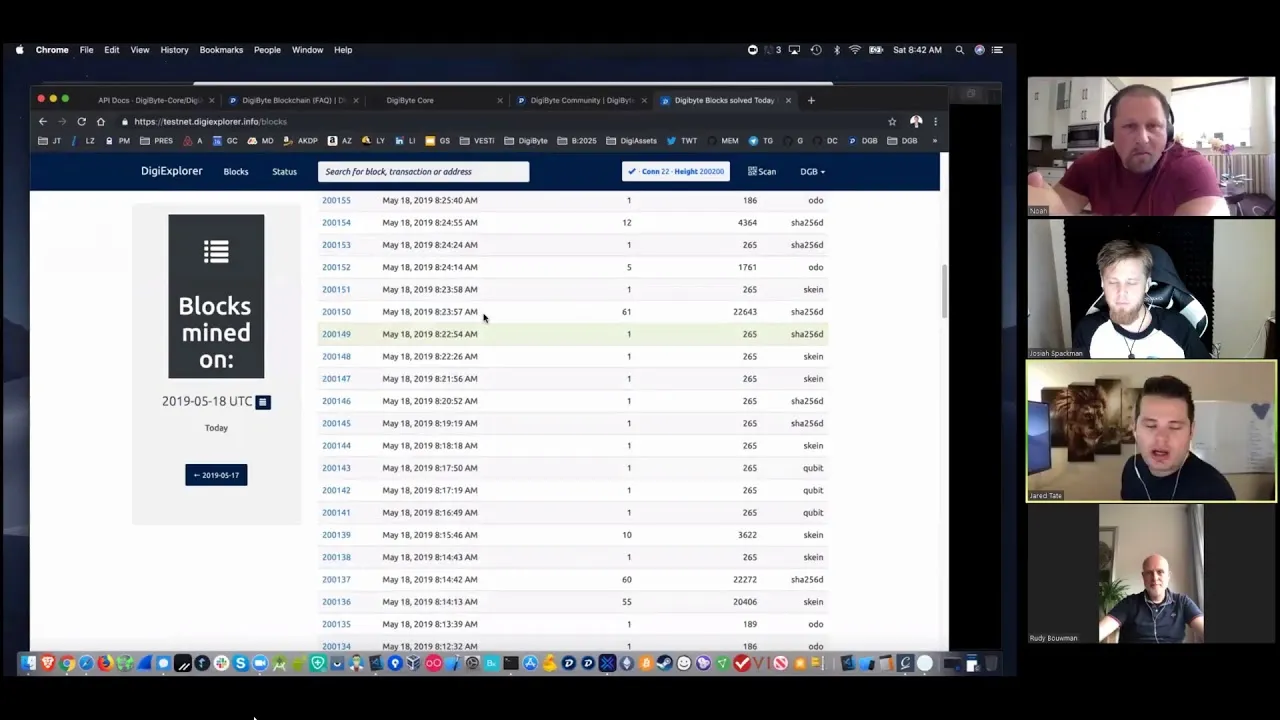This screenshot has width=1280, height=720.
Task: Click the Chrome home icon
Action: (100, 121)
